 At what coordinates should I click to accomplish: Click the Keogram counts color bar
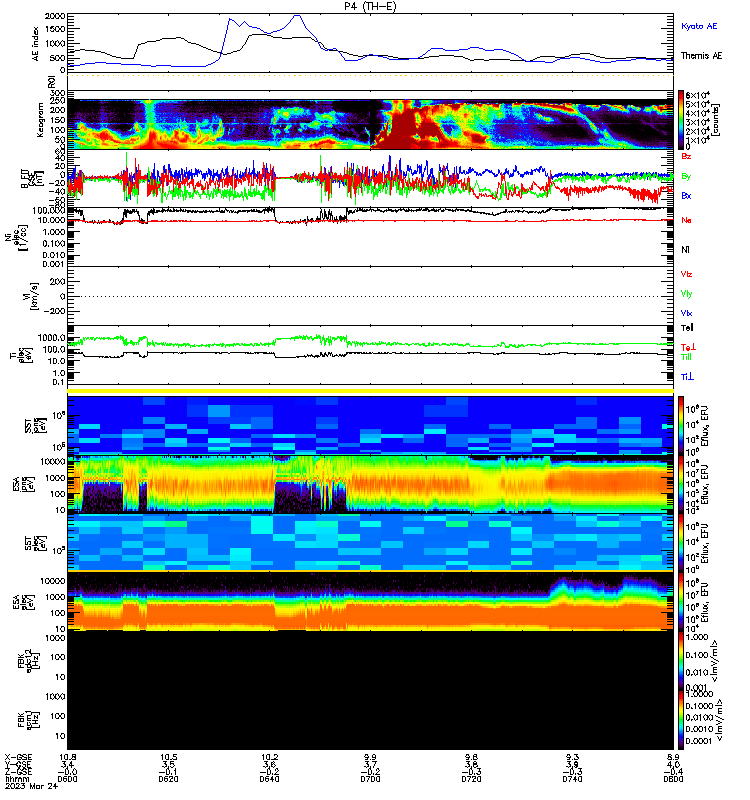(681, 120)
